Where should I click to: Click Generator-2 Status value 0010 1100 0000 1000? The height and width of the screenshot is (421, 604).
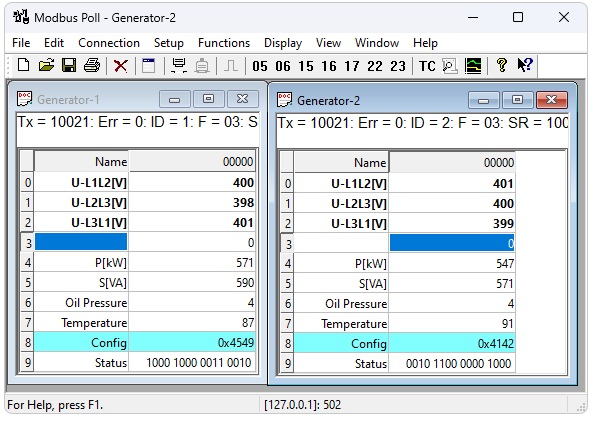tap(452, 364)
